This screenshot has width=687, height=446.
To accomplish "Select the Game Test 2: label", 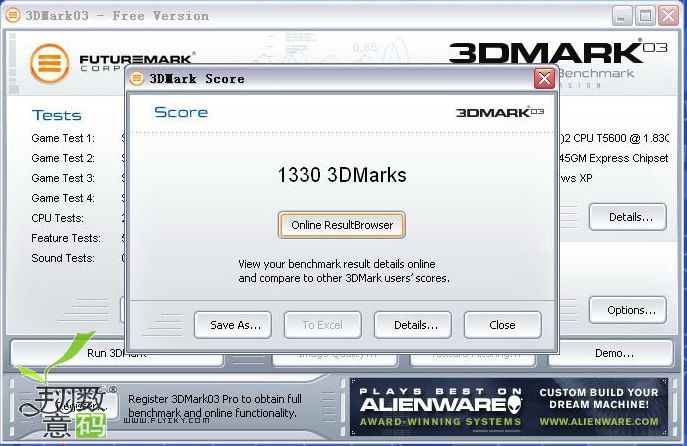I will click(x=63, y=158).
